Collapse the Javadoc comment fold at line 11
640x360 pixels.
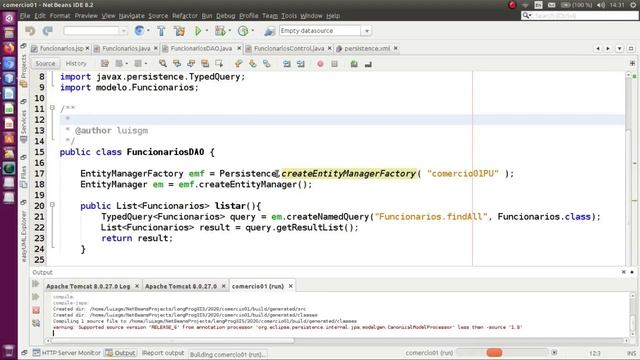click(52, 108)
